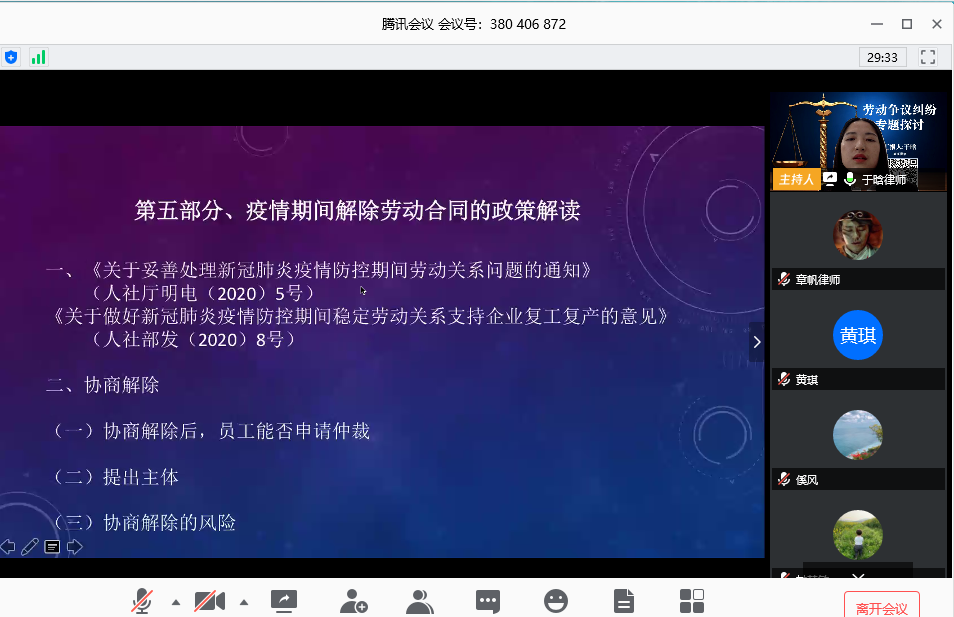The width and height of the screenshot is (954, 617).
Task: Open the chat window
Action: click(488, 601)
